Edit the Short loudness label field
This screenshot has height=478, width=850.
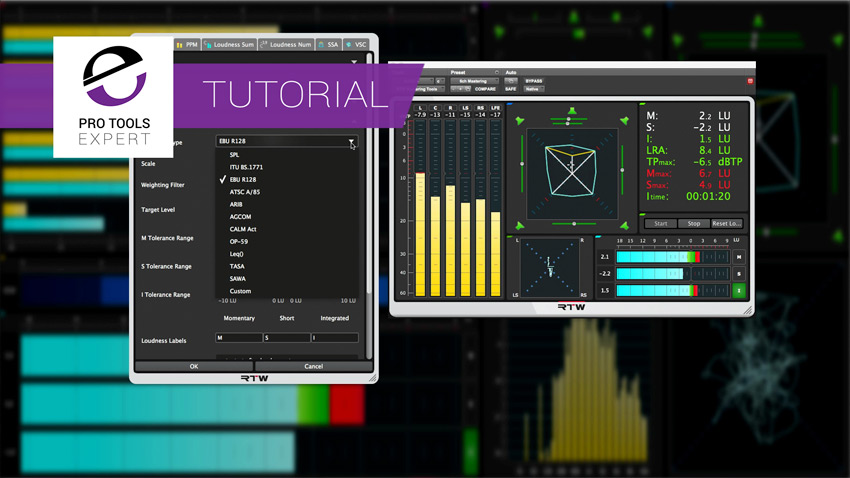point(287,338)
